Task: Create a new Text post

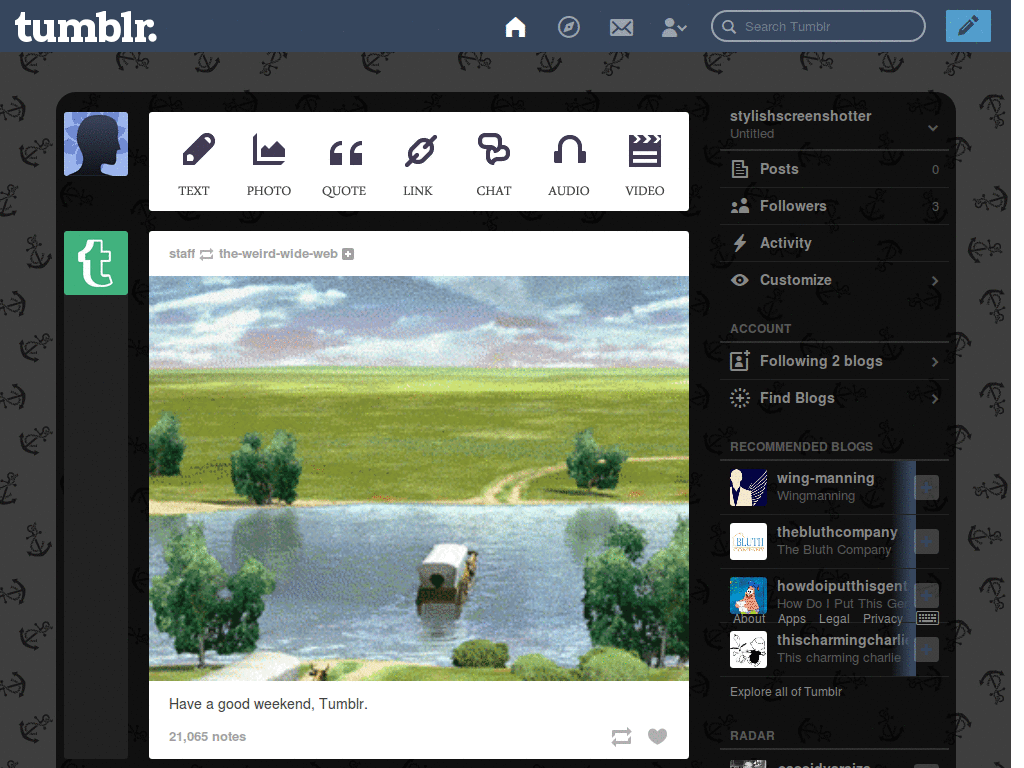Action: click(x=194, y=165)
